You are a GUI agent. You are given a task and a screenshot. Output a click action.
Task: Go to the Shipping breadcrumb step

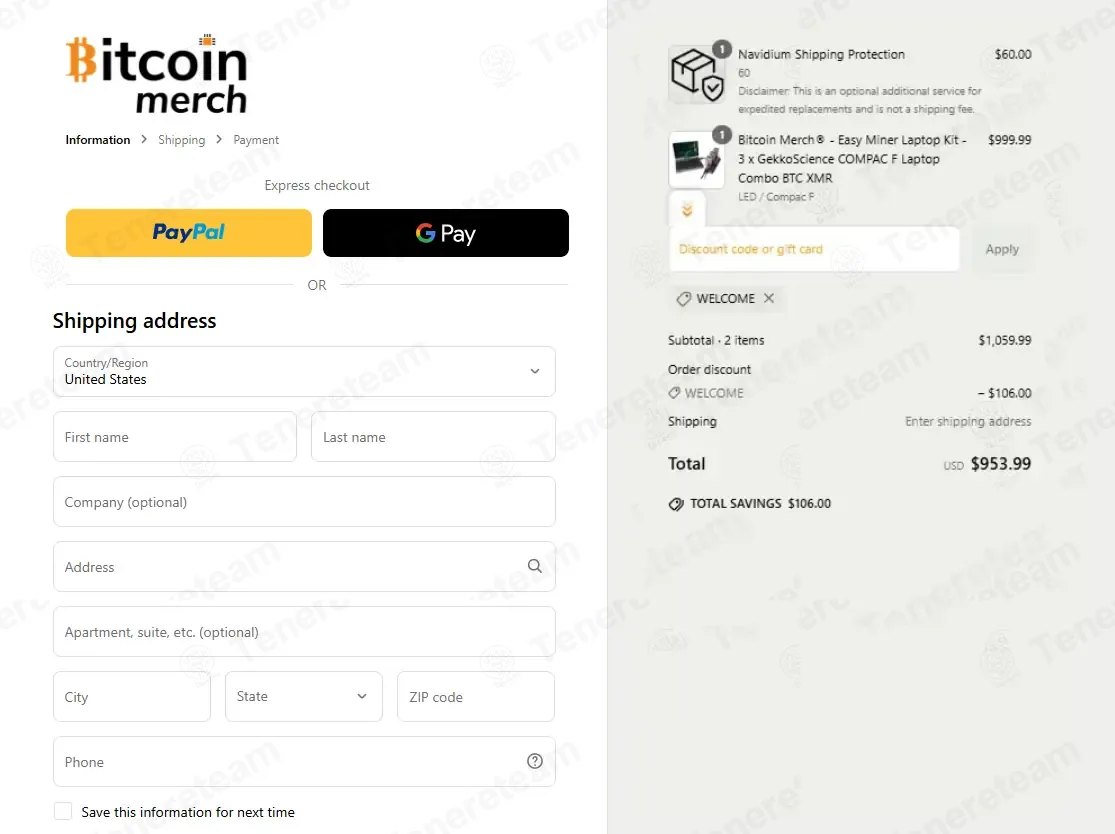181,140
